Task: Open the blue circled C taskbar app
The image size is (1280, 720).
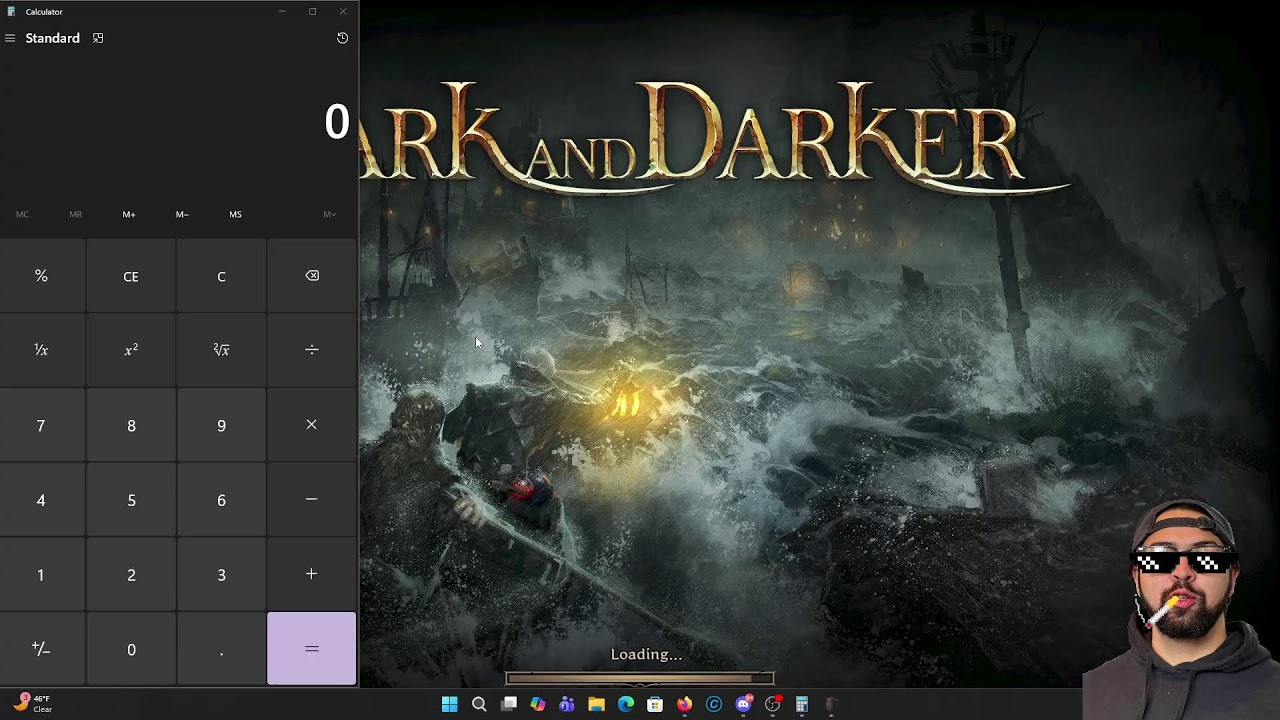Action: click(x=714, y=704)
